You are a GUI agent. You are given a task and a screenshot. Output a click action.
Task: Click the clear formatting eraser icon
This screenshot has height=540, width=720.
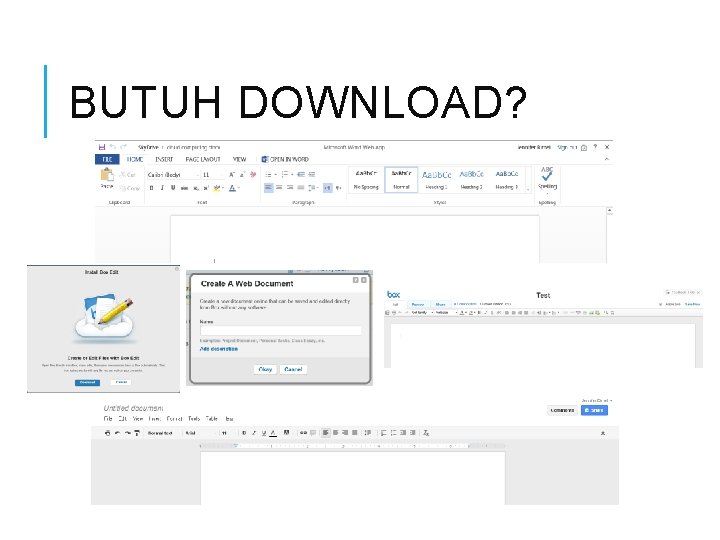[x=253, y=174]
